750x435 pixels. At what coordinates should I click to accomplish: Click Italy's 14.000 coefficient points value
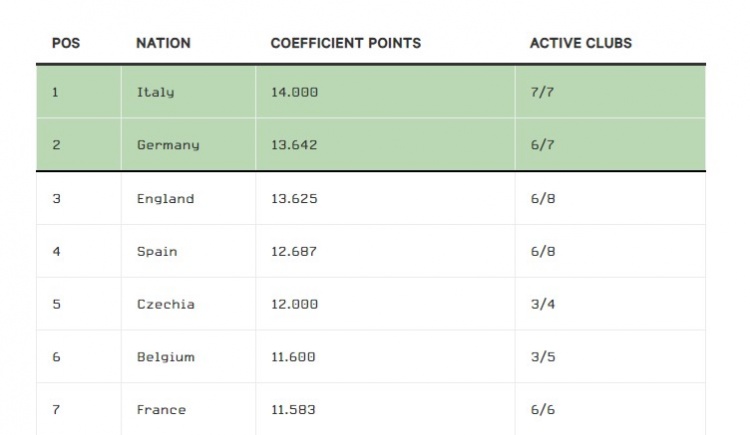[x=294, y=92]
